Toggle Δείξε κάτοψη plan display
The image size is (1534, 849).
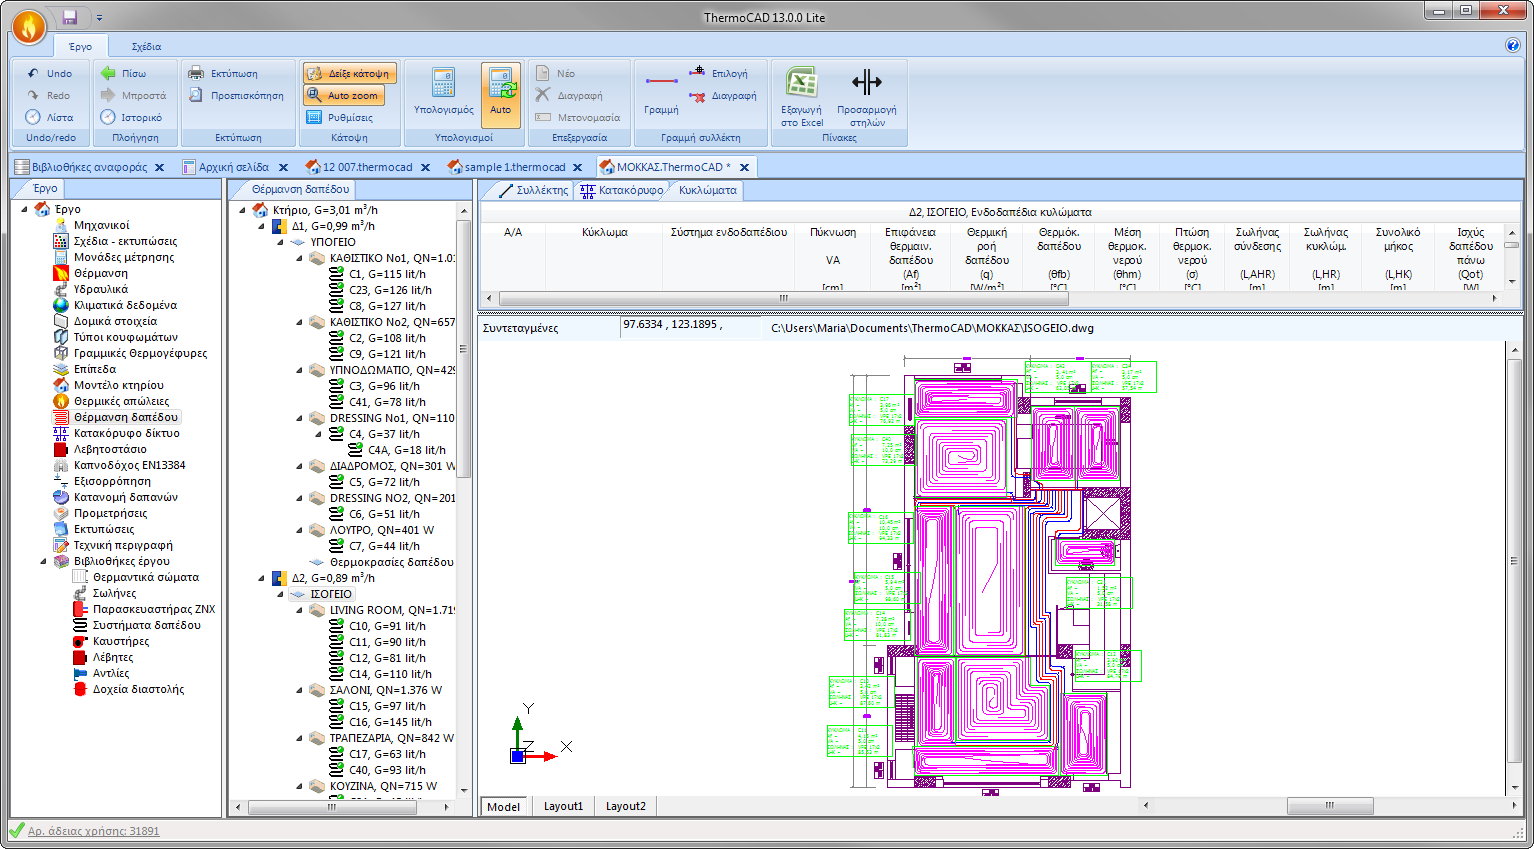point(349,73)
